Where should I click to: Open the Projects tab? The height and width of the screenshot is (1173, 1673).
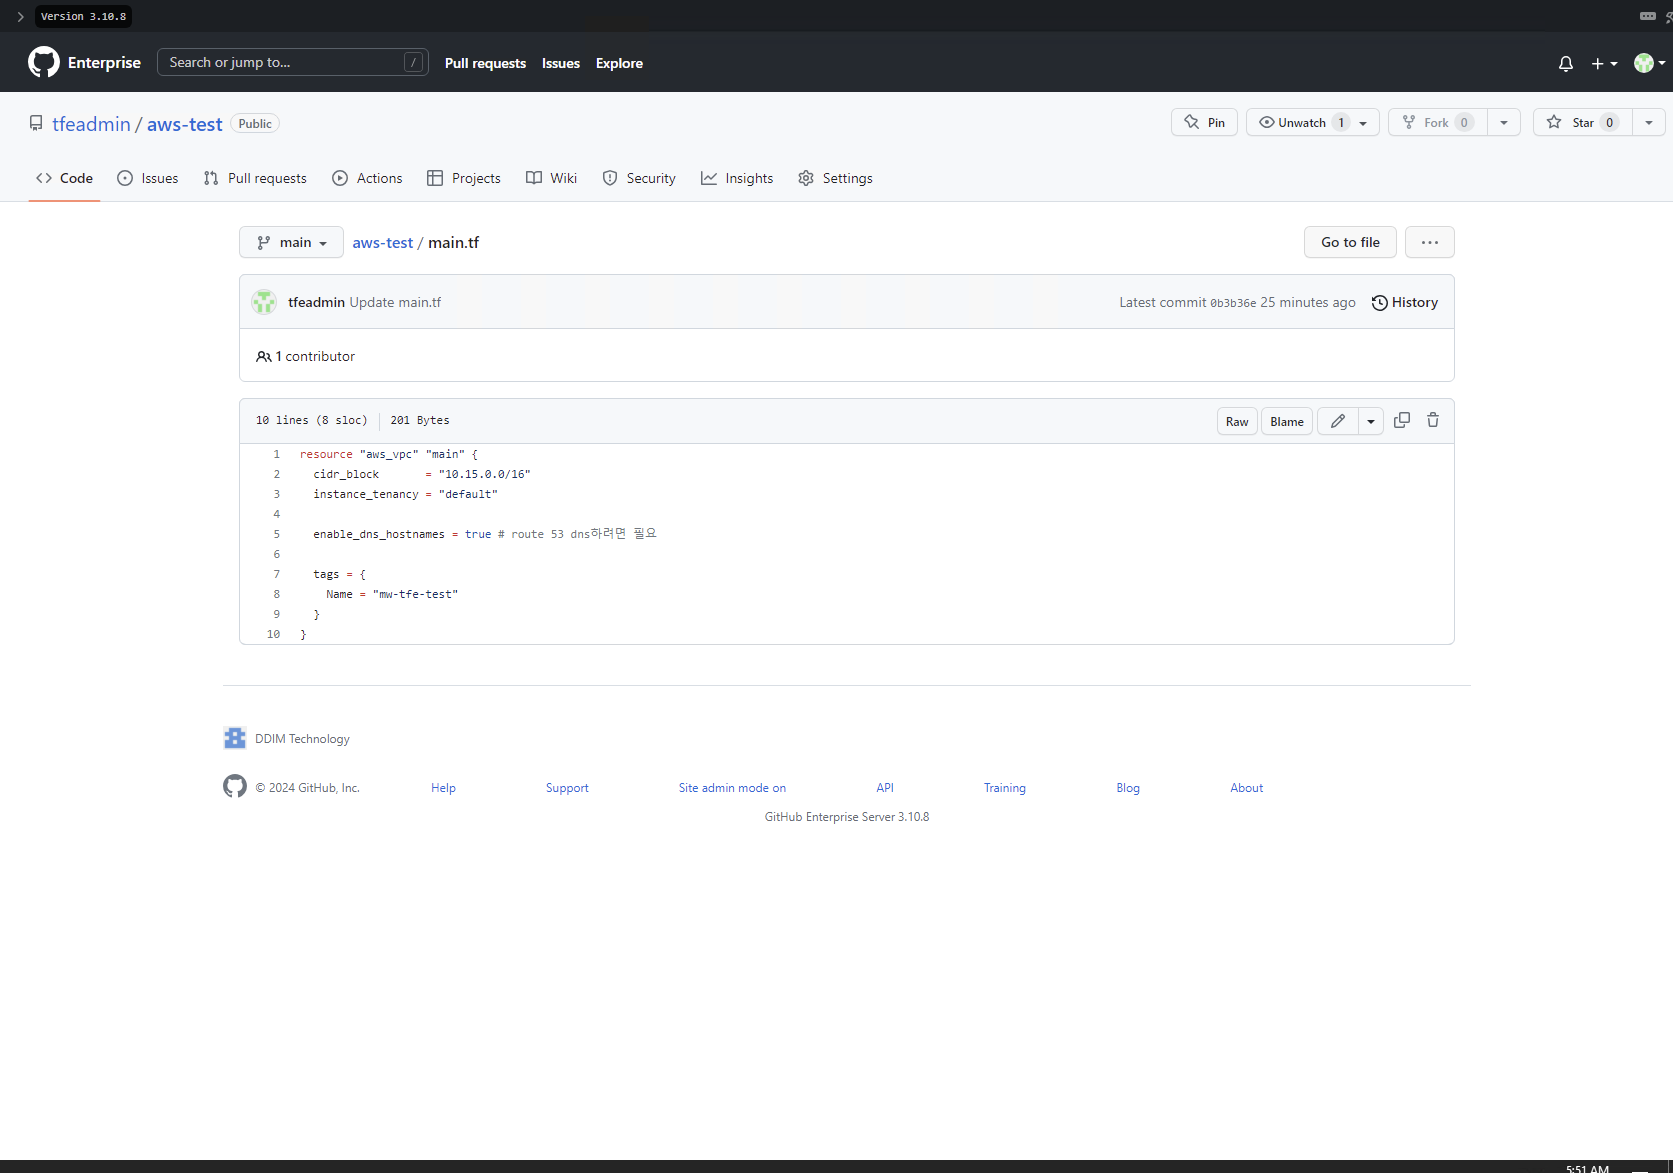[464, 178]
